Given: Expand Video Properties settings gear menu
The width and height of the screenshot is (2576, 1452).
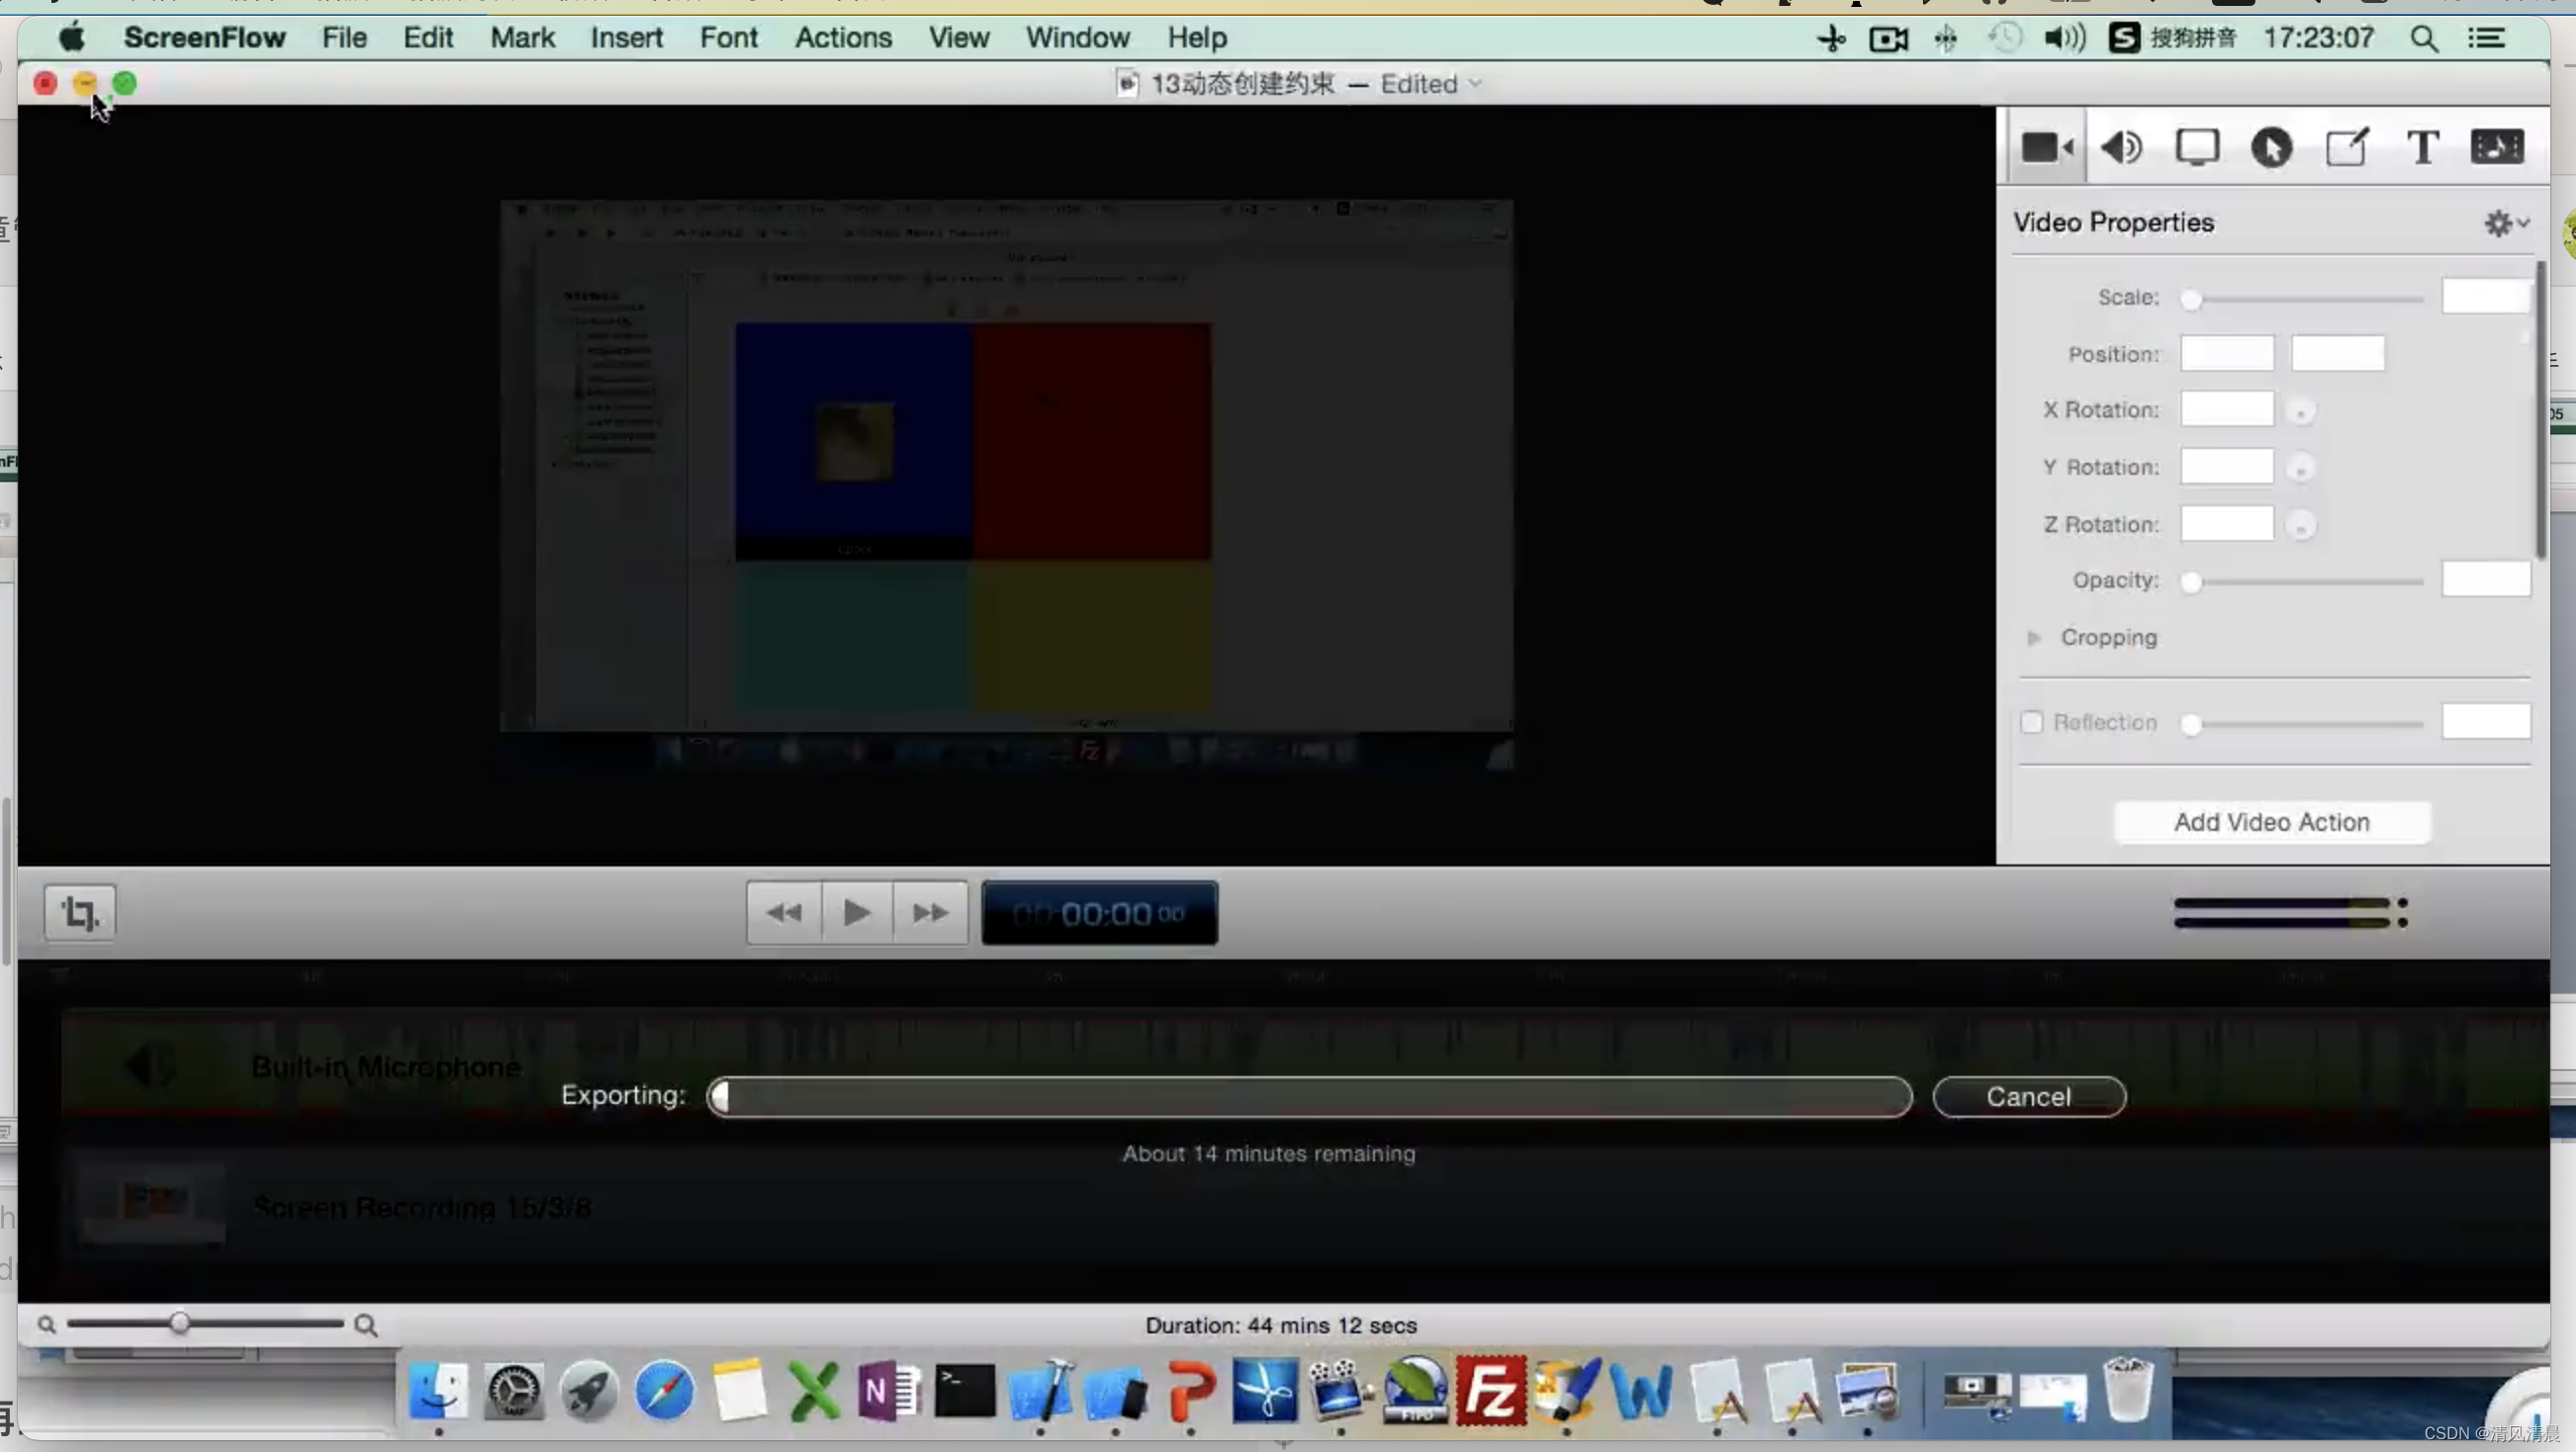Looking at the screenshot, I should tap(2507, 223).
